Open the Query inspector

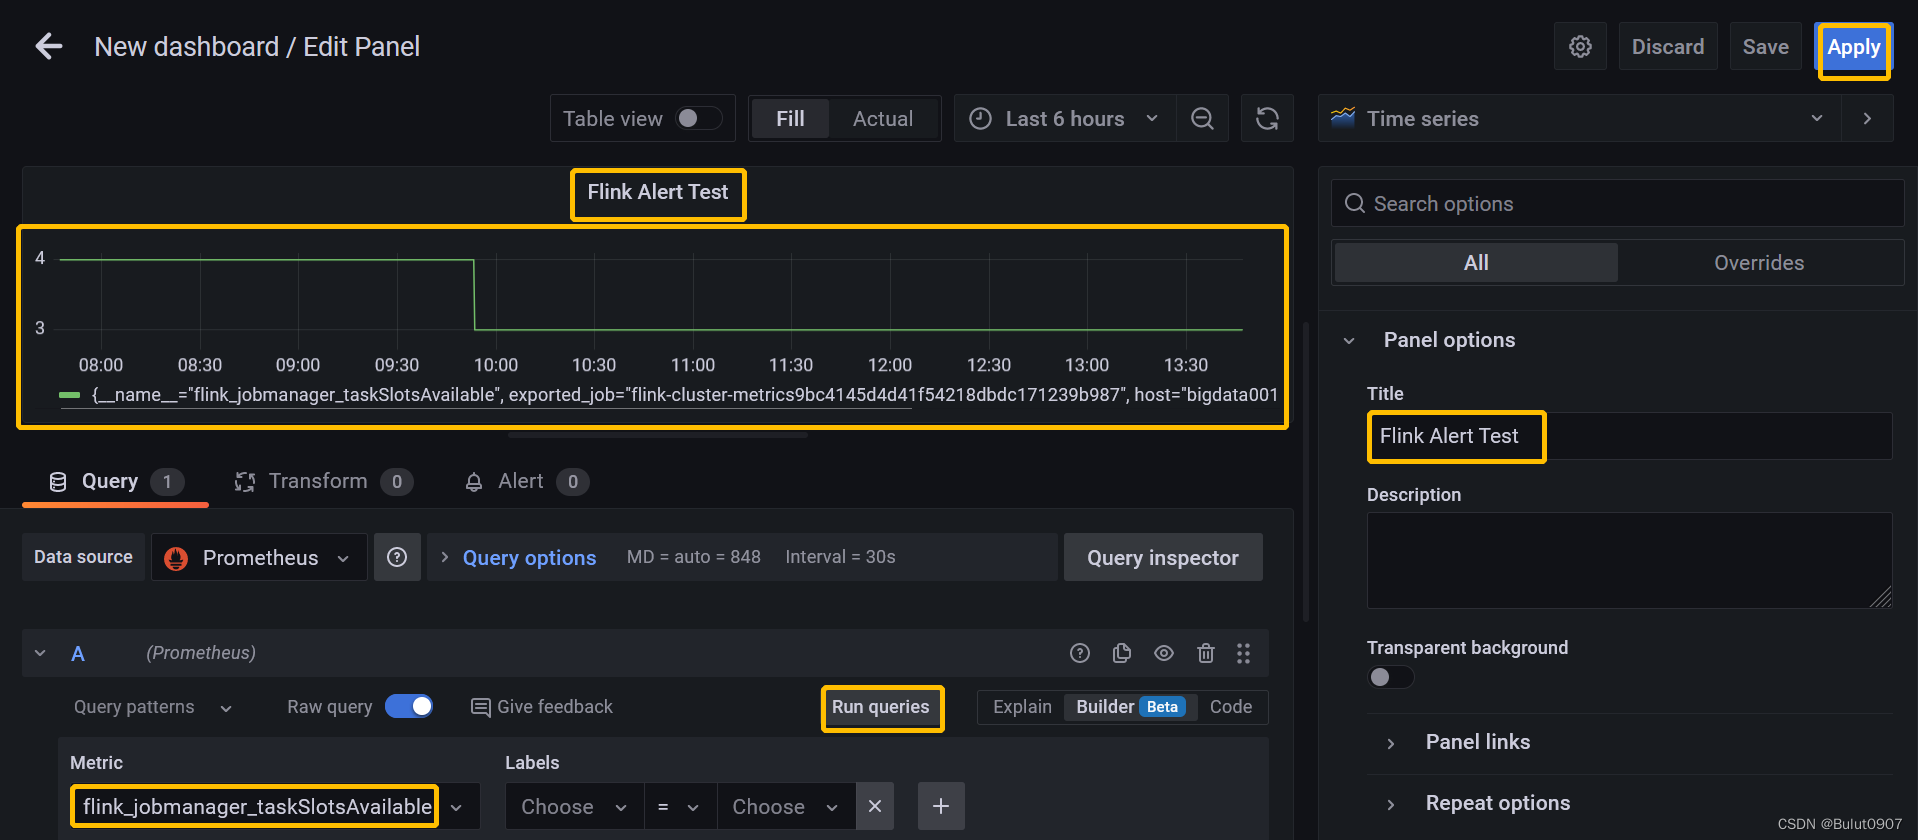pyautogui.click(x=1163, y=557)
